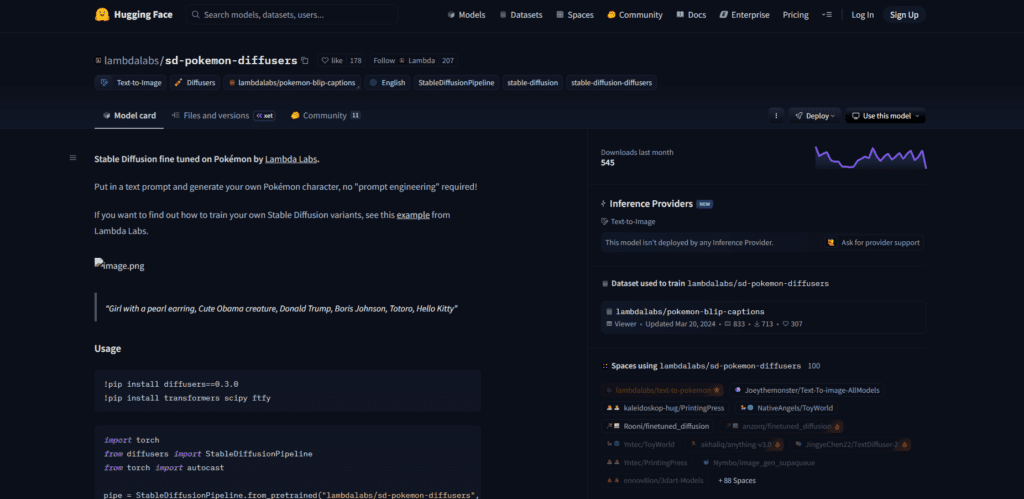Open the Community nav item in header
This screenshot has width=1024, height=499.
(634, 14)
